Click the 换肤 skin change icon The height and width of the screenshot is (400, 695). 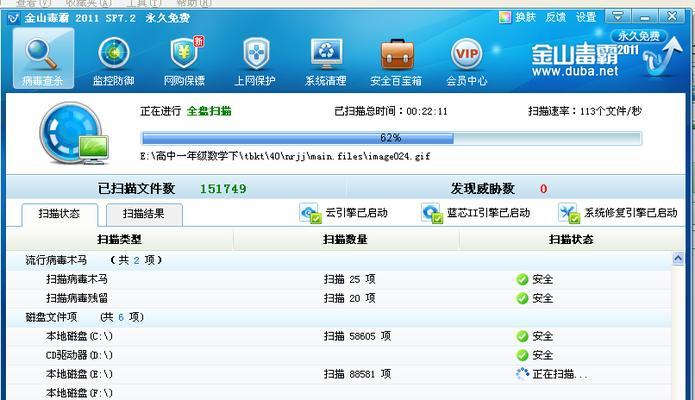[x=505, y=17]
